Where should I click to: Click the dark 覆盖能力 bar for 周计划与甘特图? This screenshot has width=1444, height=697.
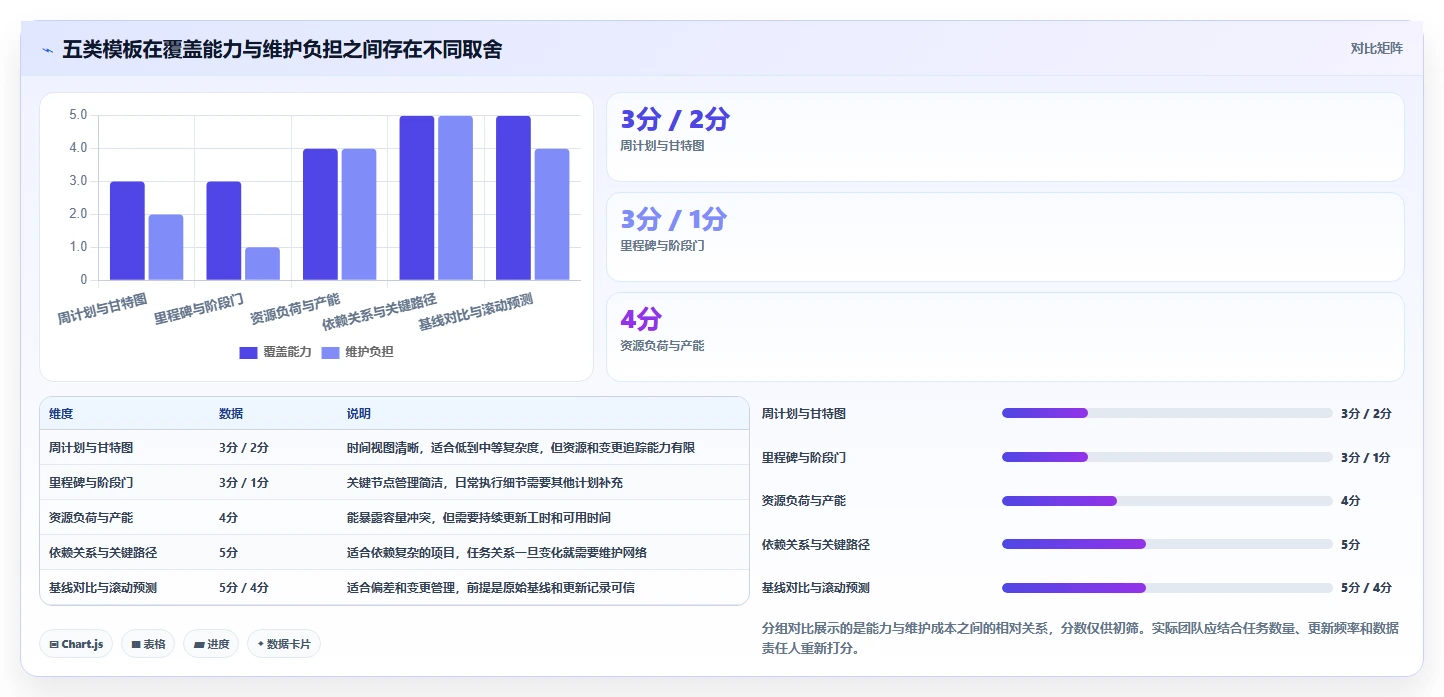point(127,231)
